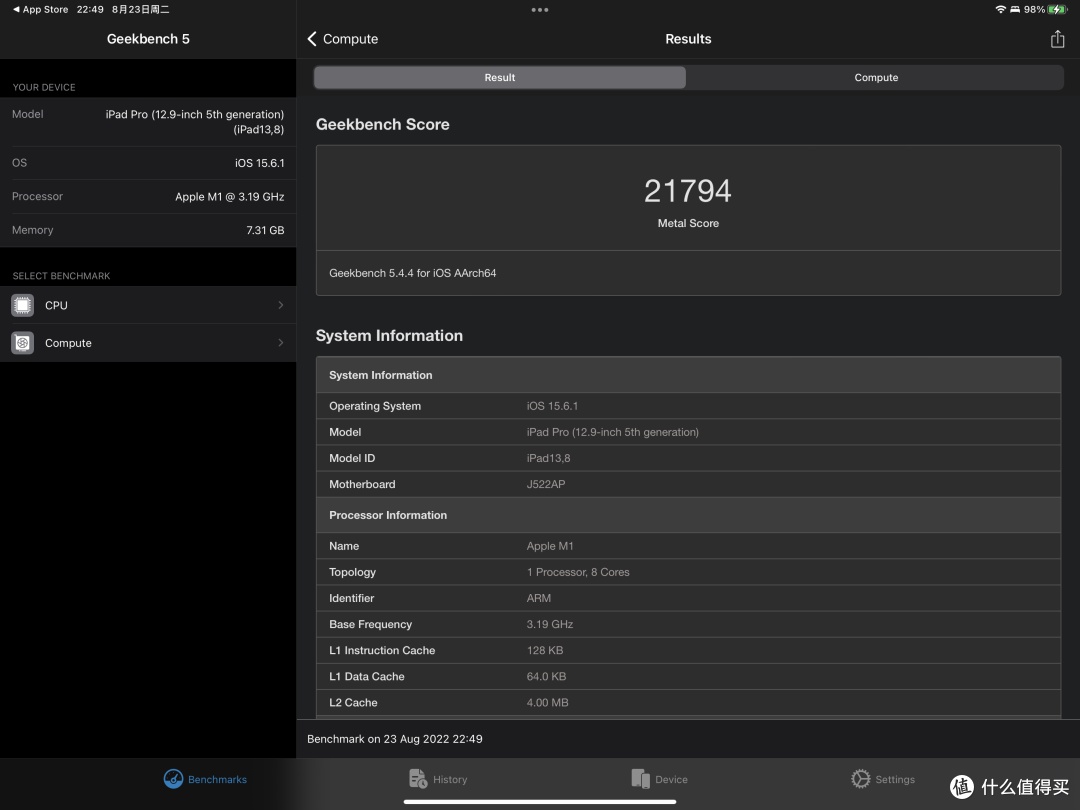The width and height of the screenshot is (1080, 810).
Task: Expand CPU row chevron arrow
Action: pyautogui.click(x=280, y=305)
